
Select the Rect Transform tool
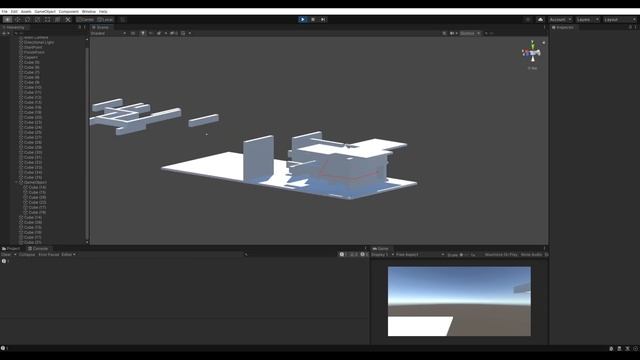click(x=47, y=20)
